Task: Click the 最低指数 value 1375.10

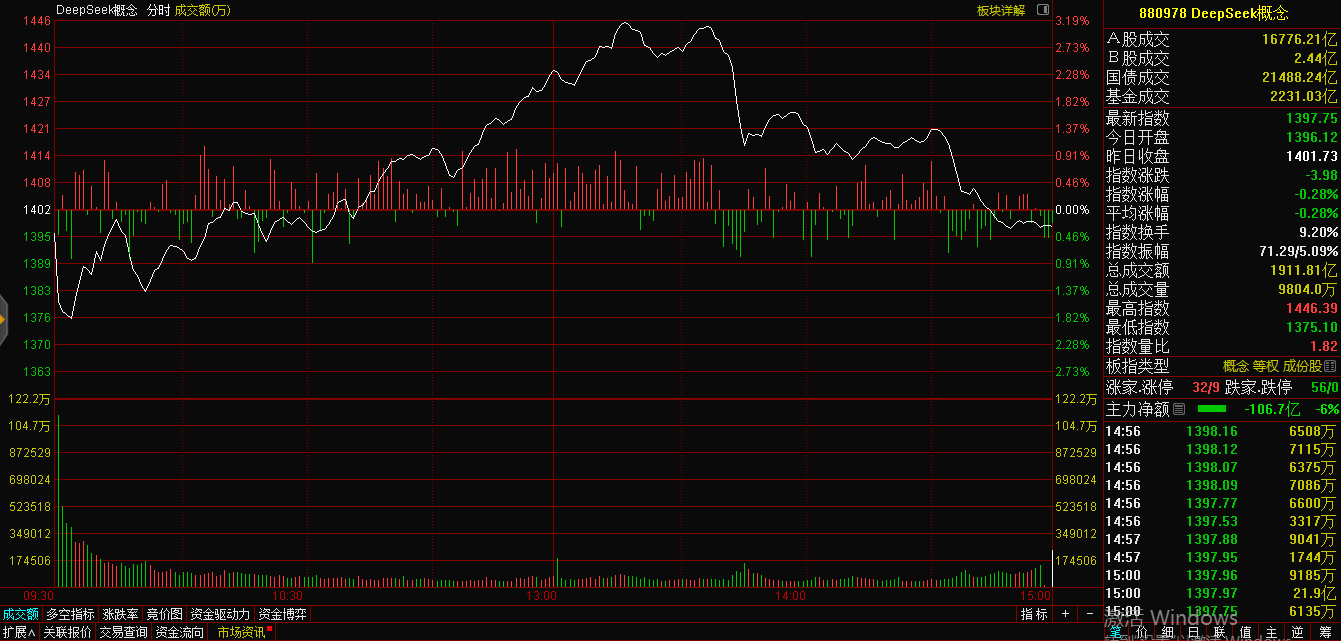Action: (x=1312, y=327)
